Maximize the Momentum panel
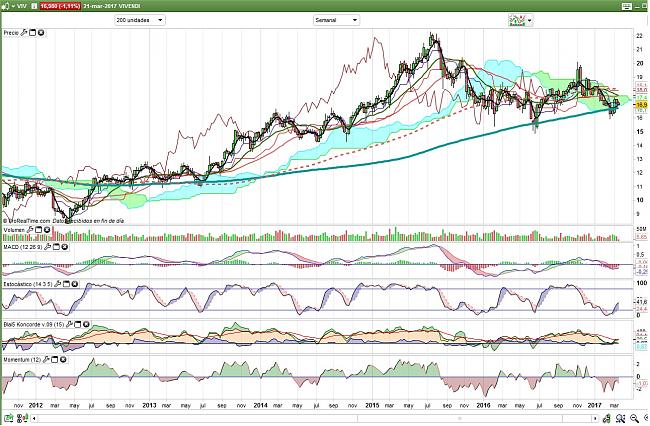Image resolution: width=650 pixels, height=426 pixels. tap(54, 360)
